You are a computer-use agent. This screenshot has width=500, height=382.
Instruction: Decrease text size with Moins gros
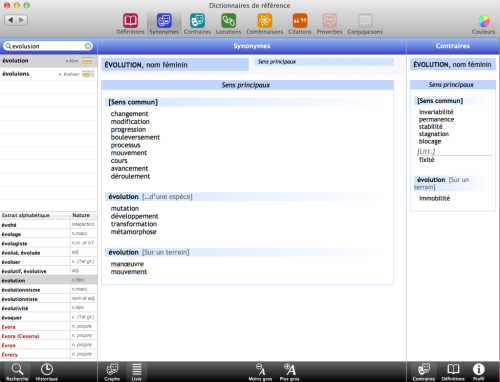pos(260,372)
